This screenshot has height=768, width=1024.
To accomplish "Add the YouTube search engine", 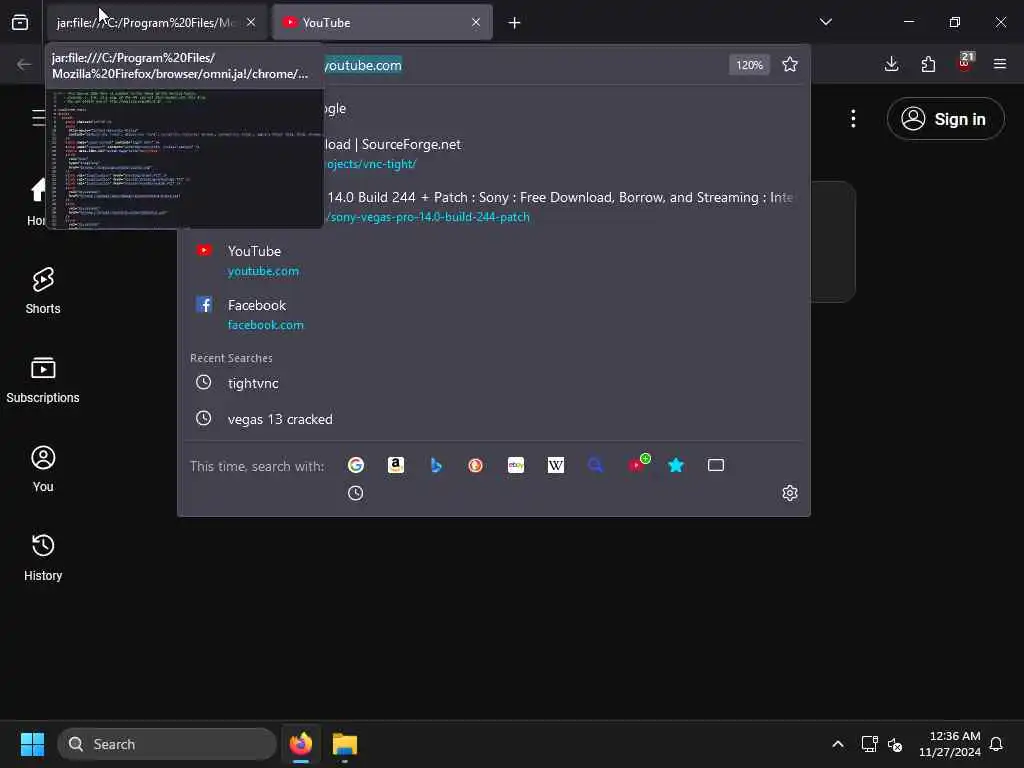I will click(639, 464).
